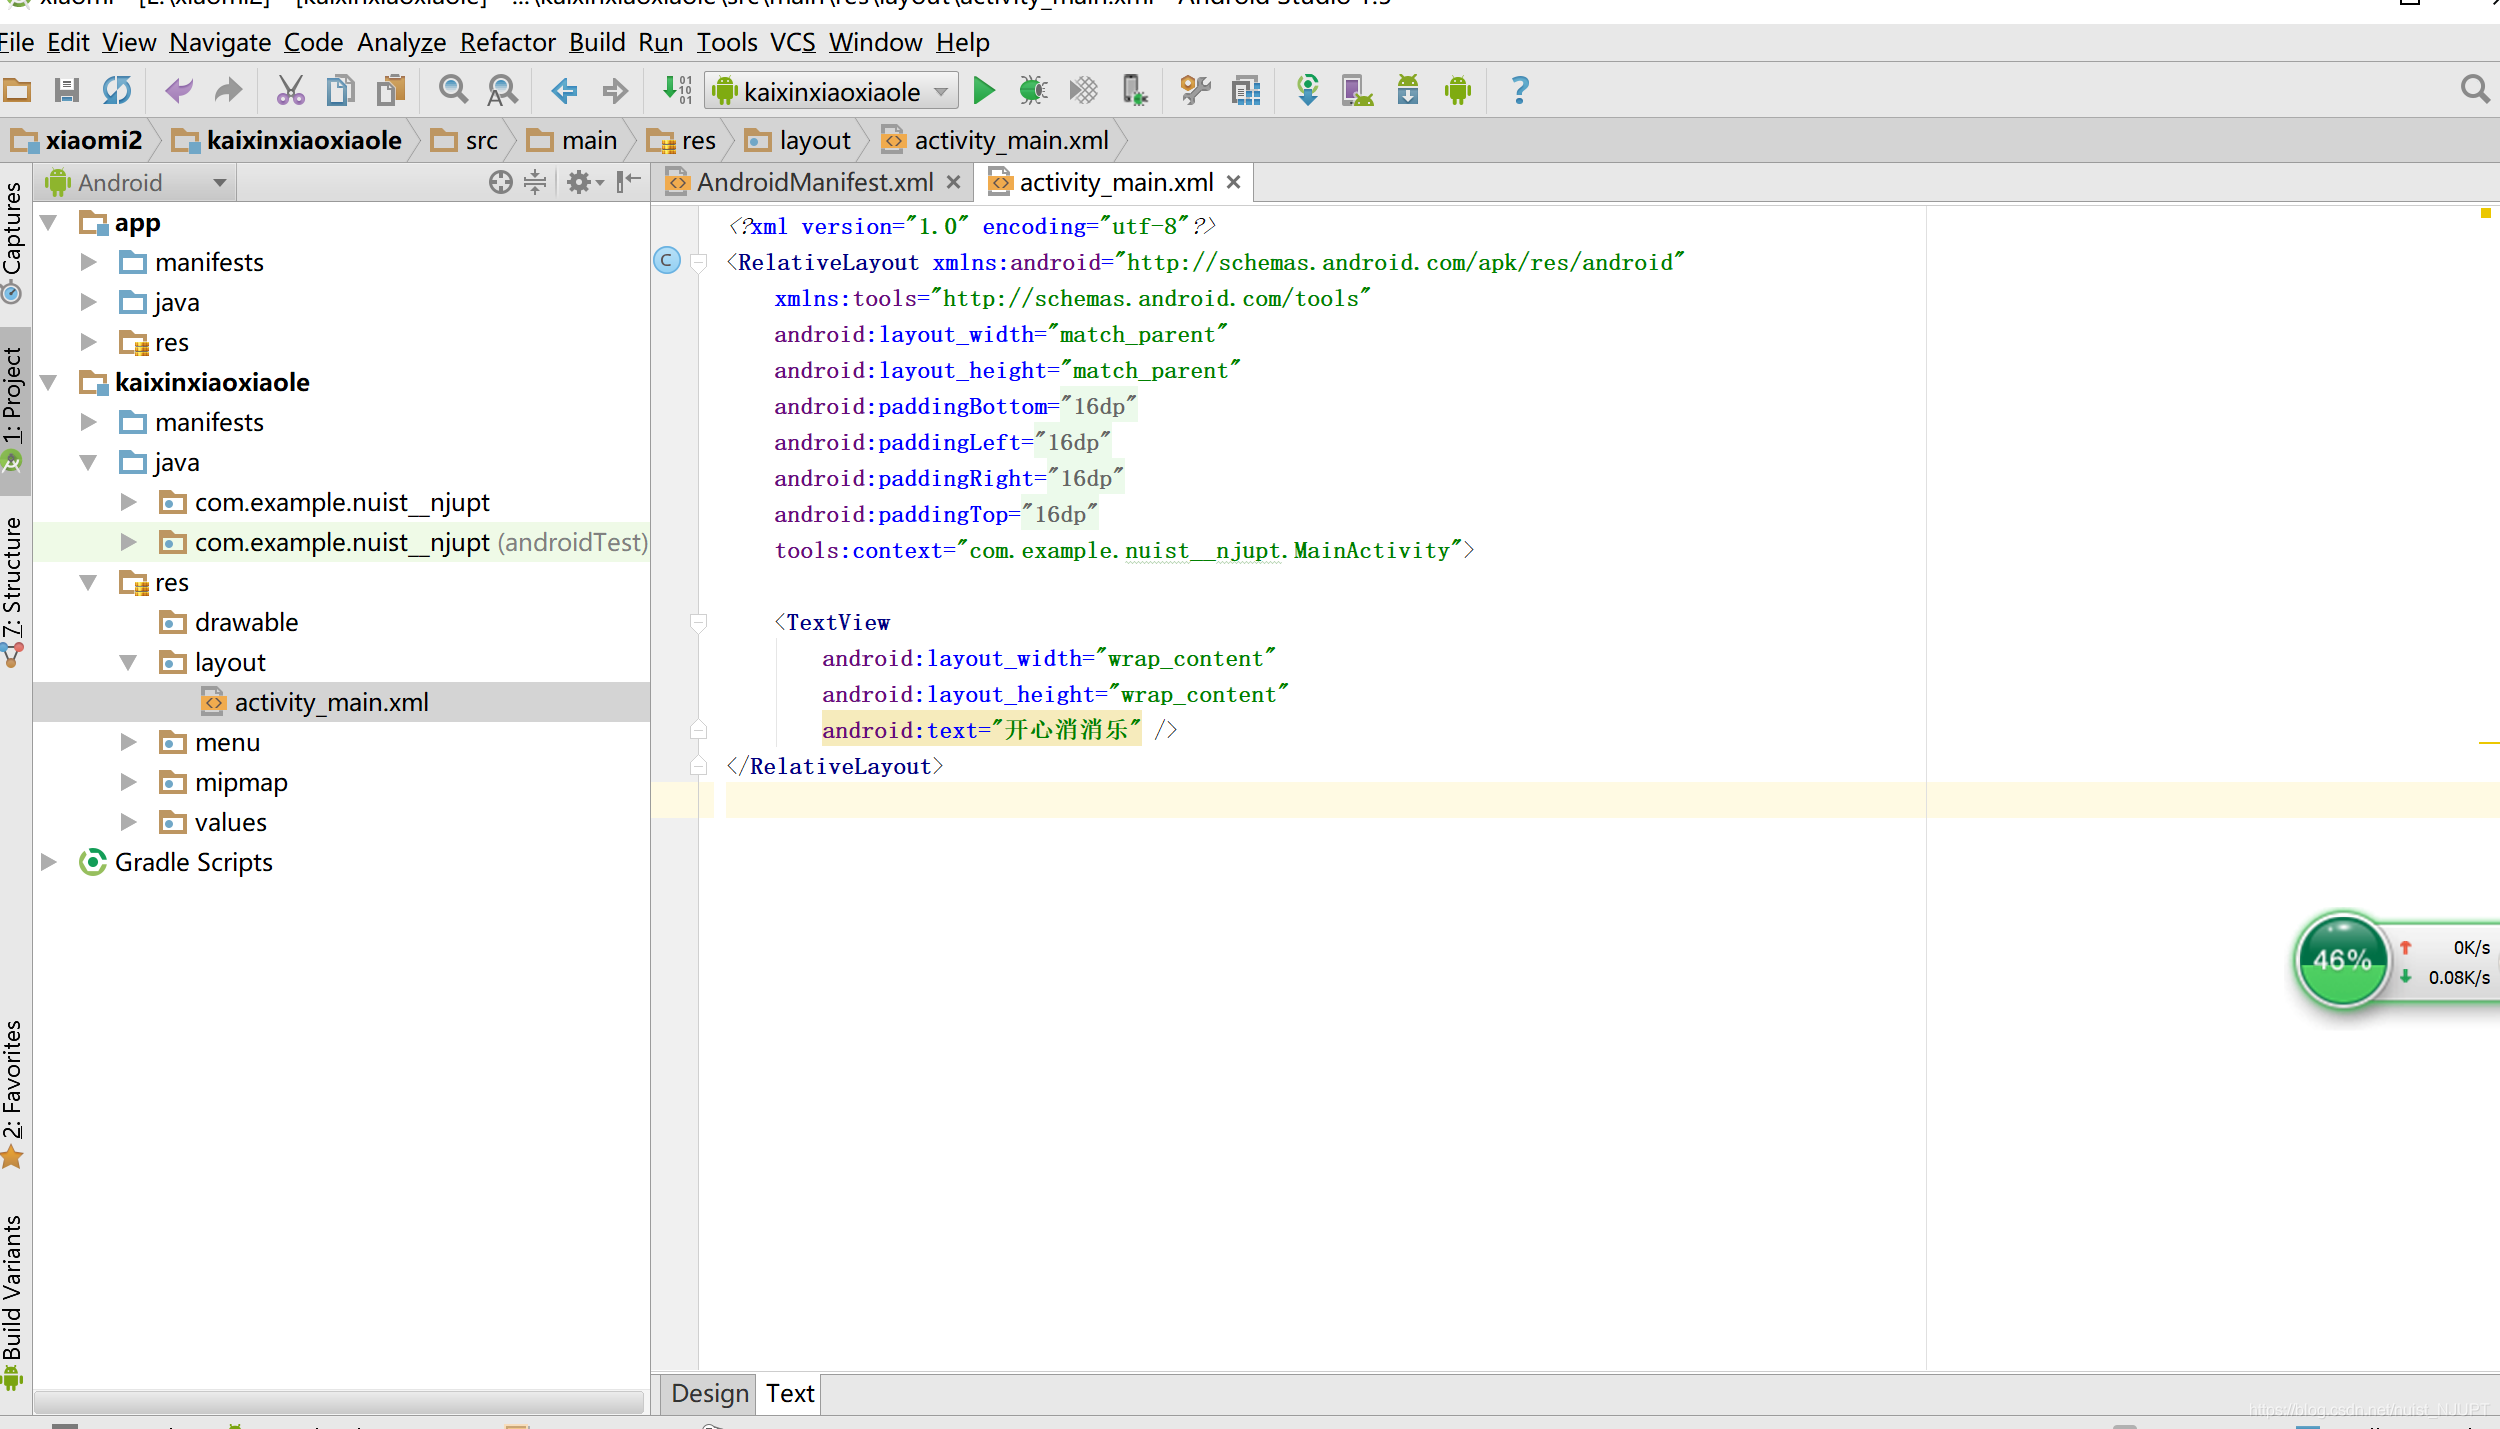Viewport: 2500px width, 1429px height.
Task: Click the Sync Project with Gradle icon
Action: point(1307,91)
